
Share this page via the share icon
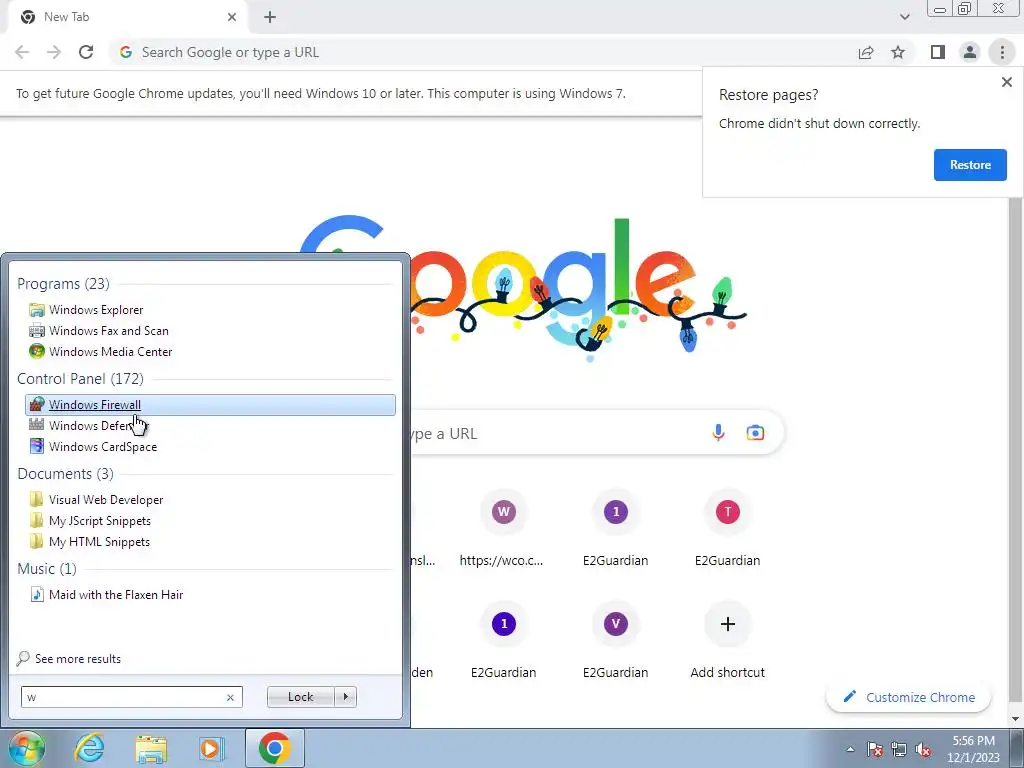click(866, 52)
